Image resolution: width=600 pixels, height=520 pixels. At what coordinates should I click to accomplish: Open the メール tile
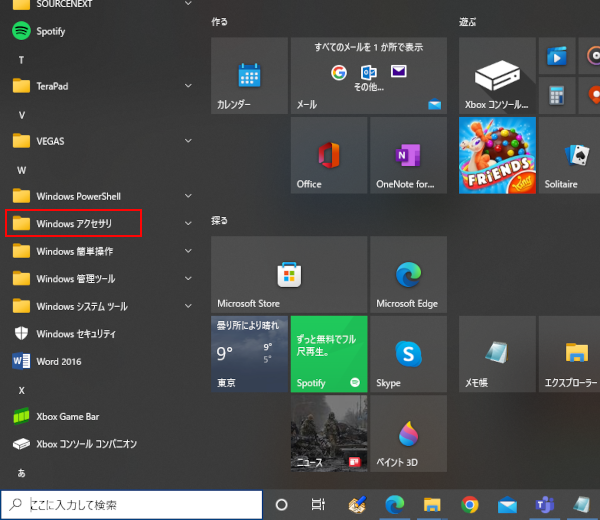(x=369, y=76)
